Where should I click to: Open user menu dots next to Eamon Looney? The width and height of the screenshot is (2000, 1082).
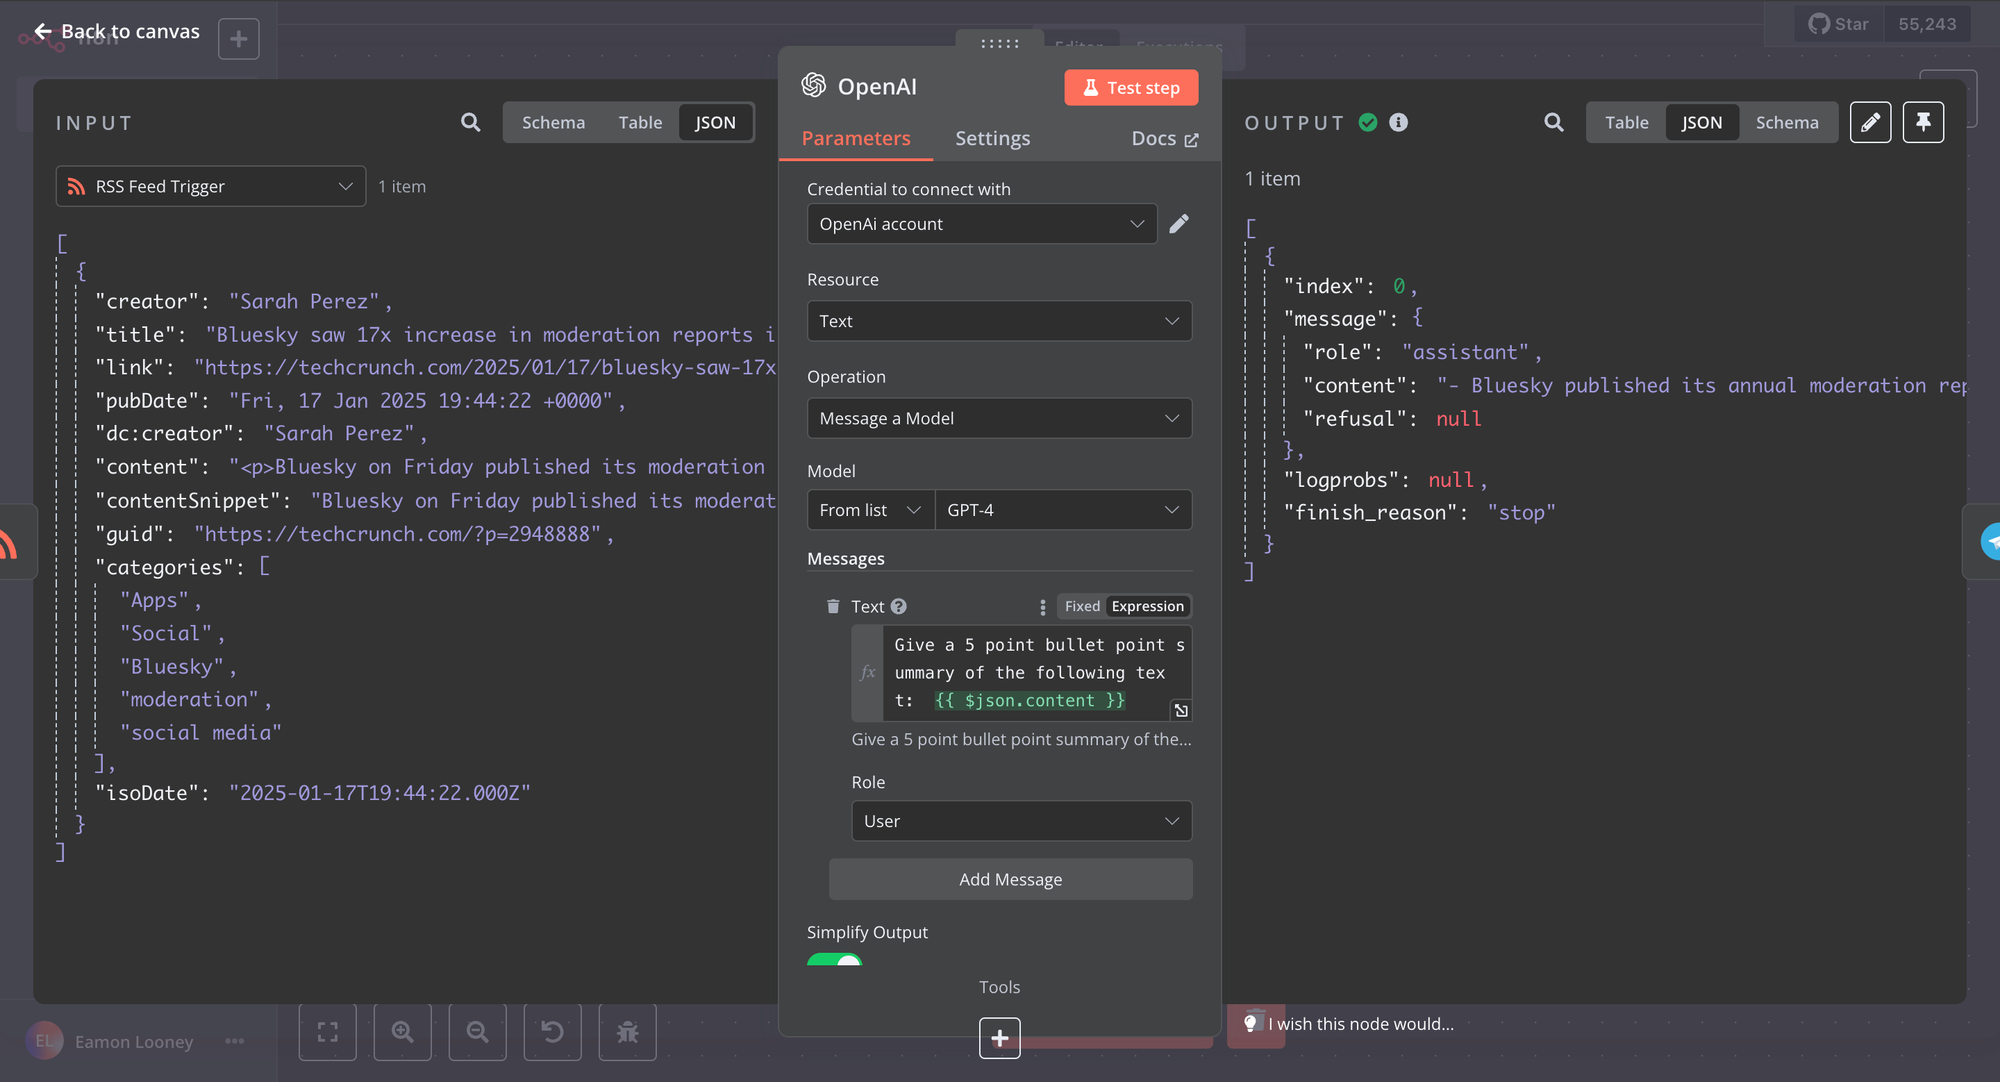pyautogui.click(x=235, y=1041)
